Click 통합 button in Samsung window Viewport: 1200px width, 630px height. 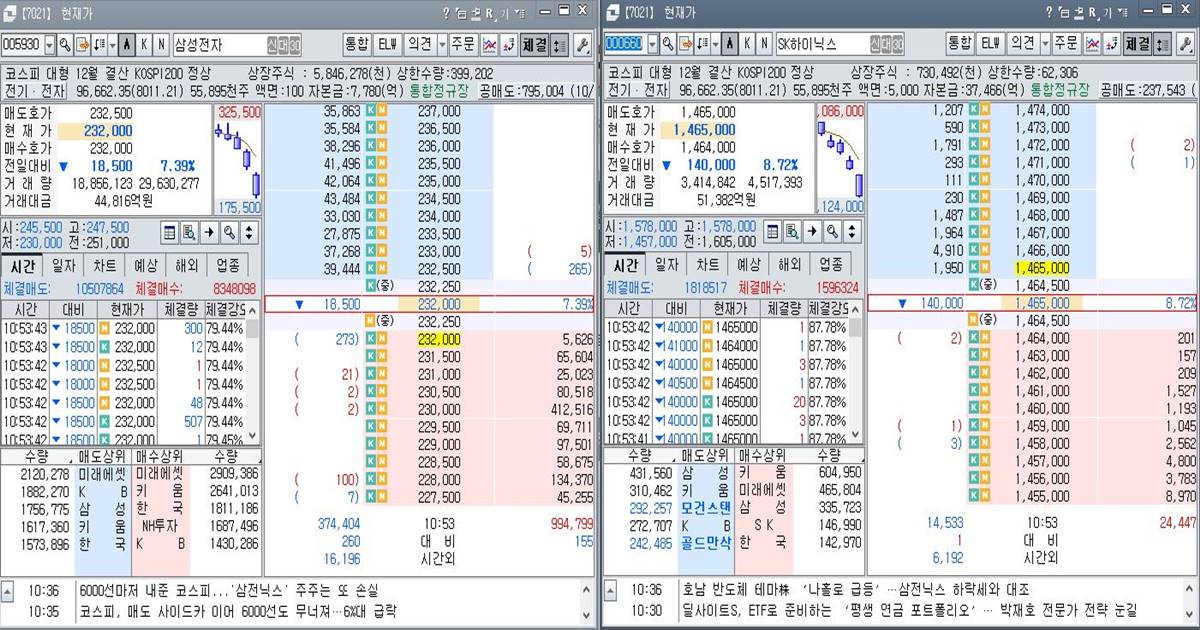point(357,45)
